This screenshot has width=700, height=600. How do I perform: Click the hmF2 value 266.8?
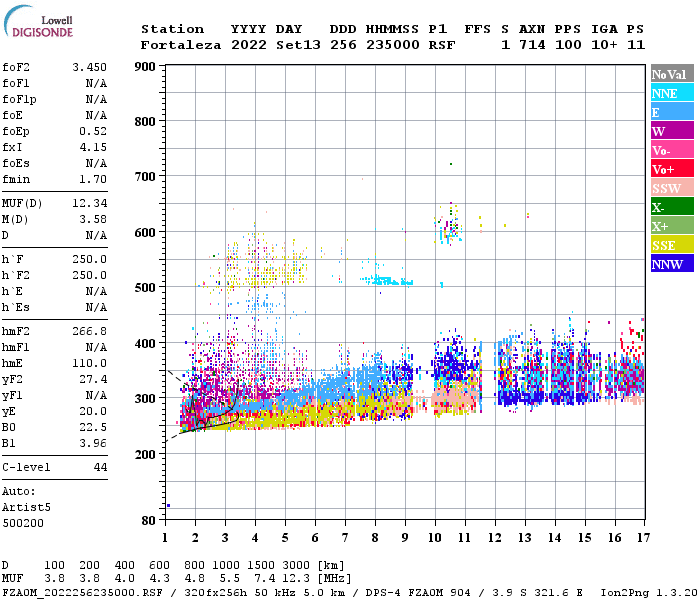point(90,331)
